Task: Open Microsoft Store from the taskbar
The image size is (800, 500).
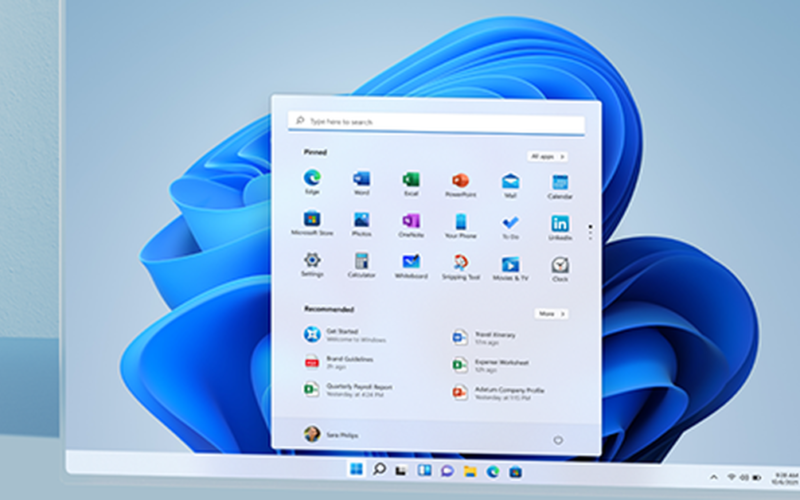Action: point(515,472)
